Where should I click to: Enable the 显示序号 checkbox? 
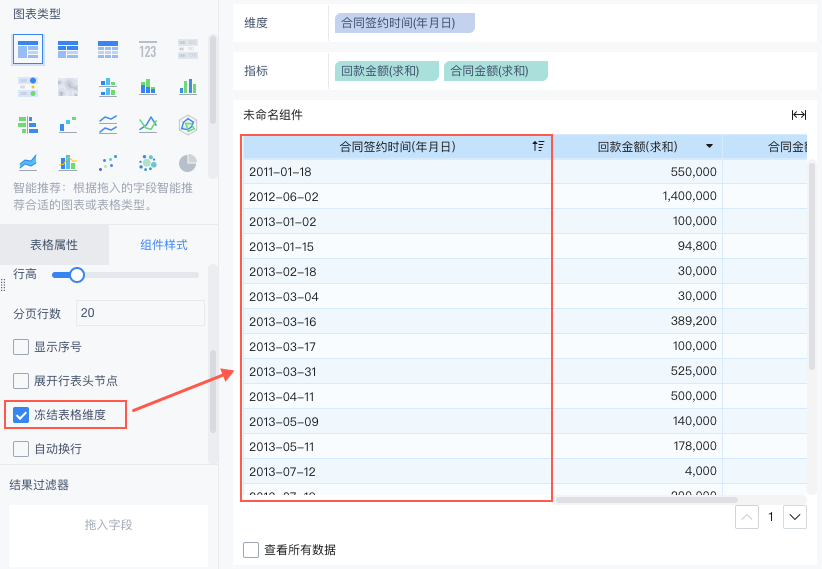21,347
